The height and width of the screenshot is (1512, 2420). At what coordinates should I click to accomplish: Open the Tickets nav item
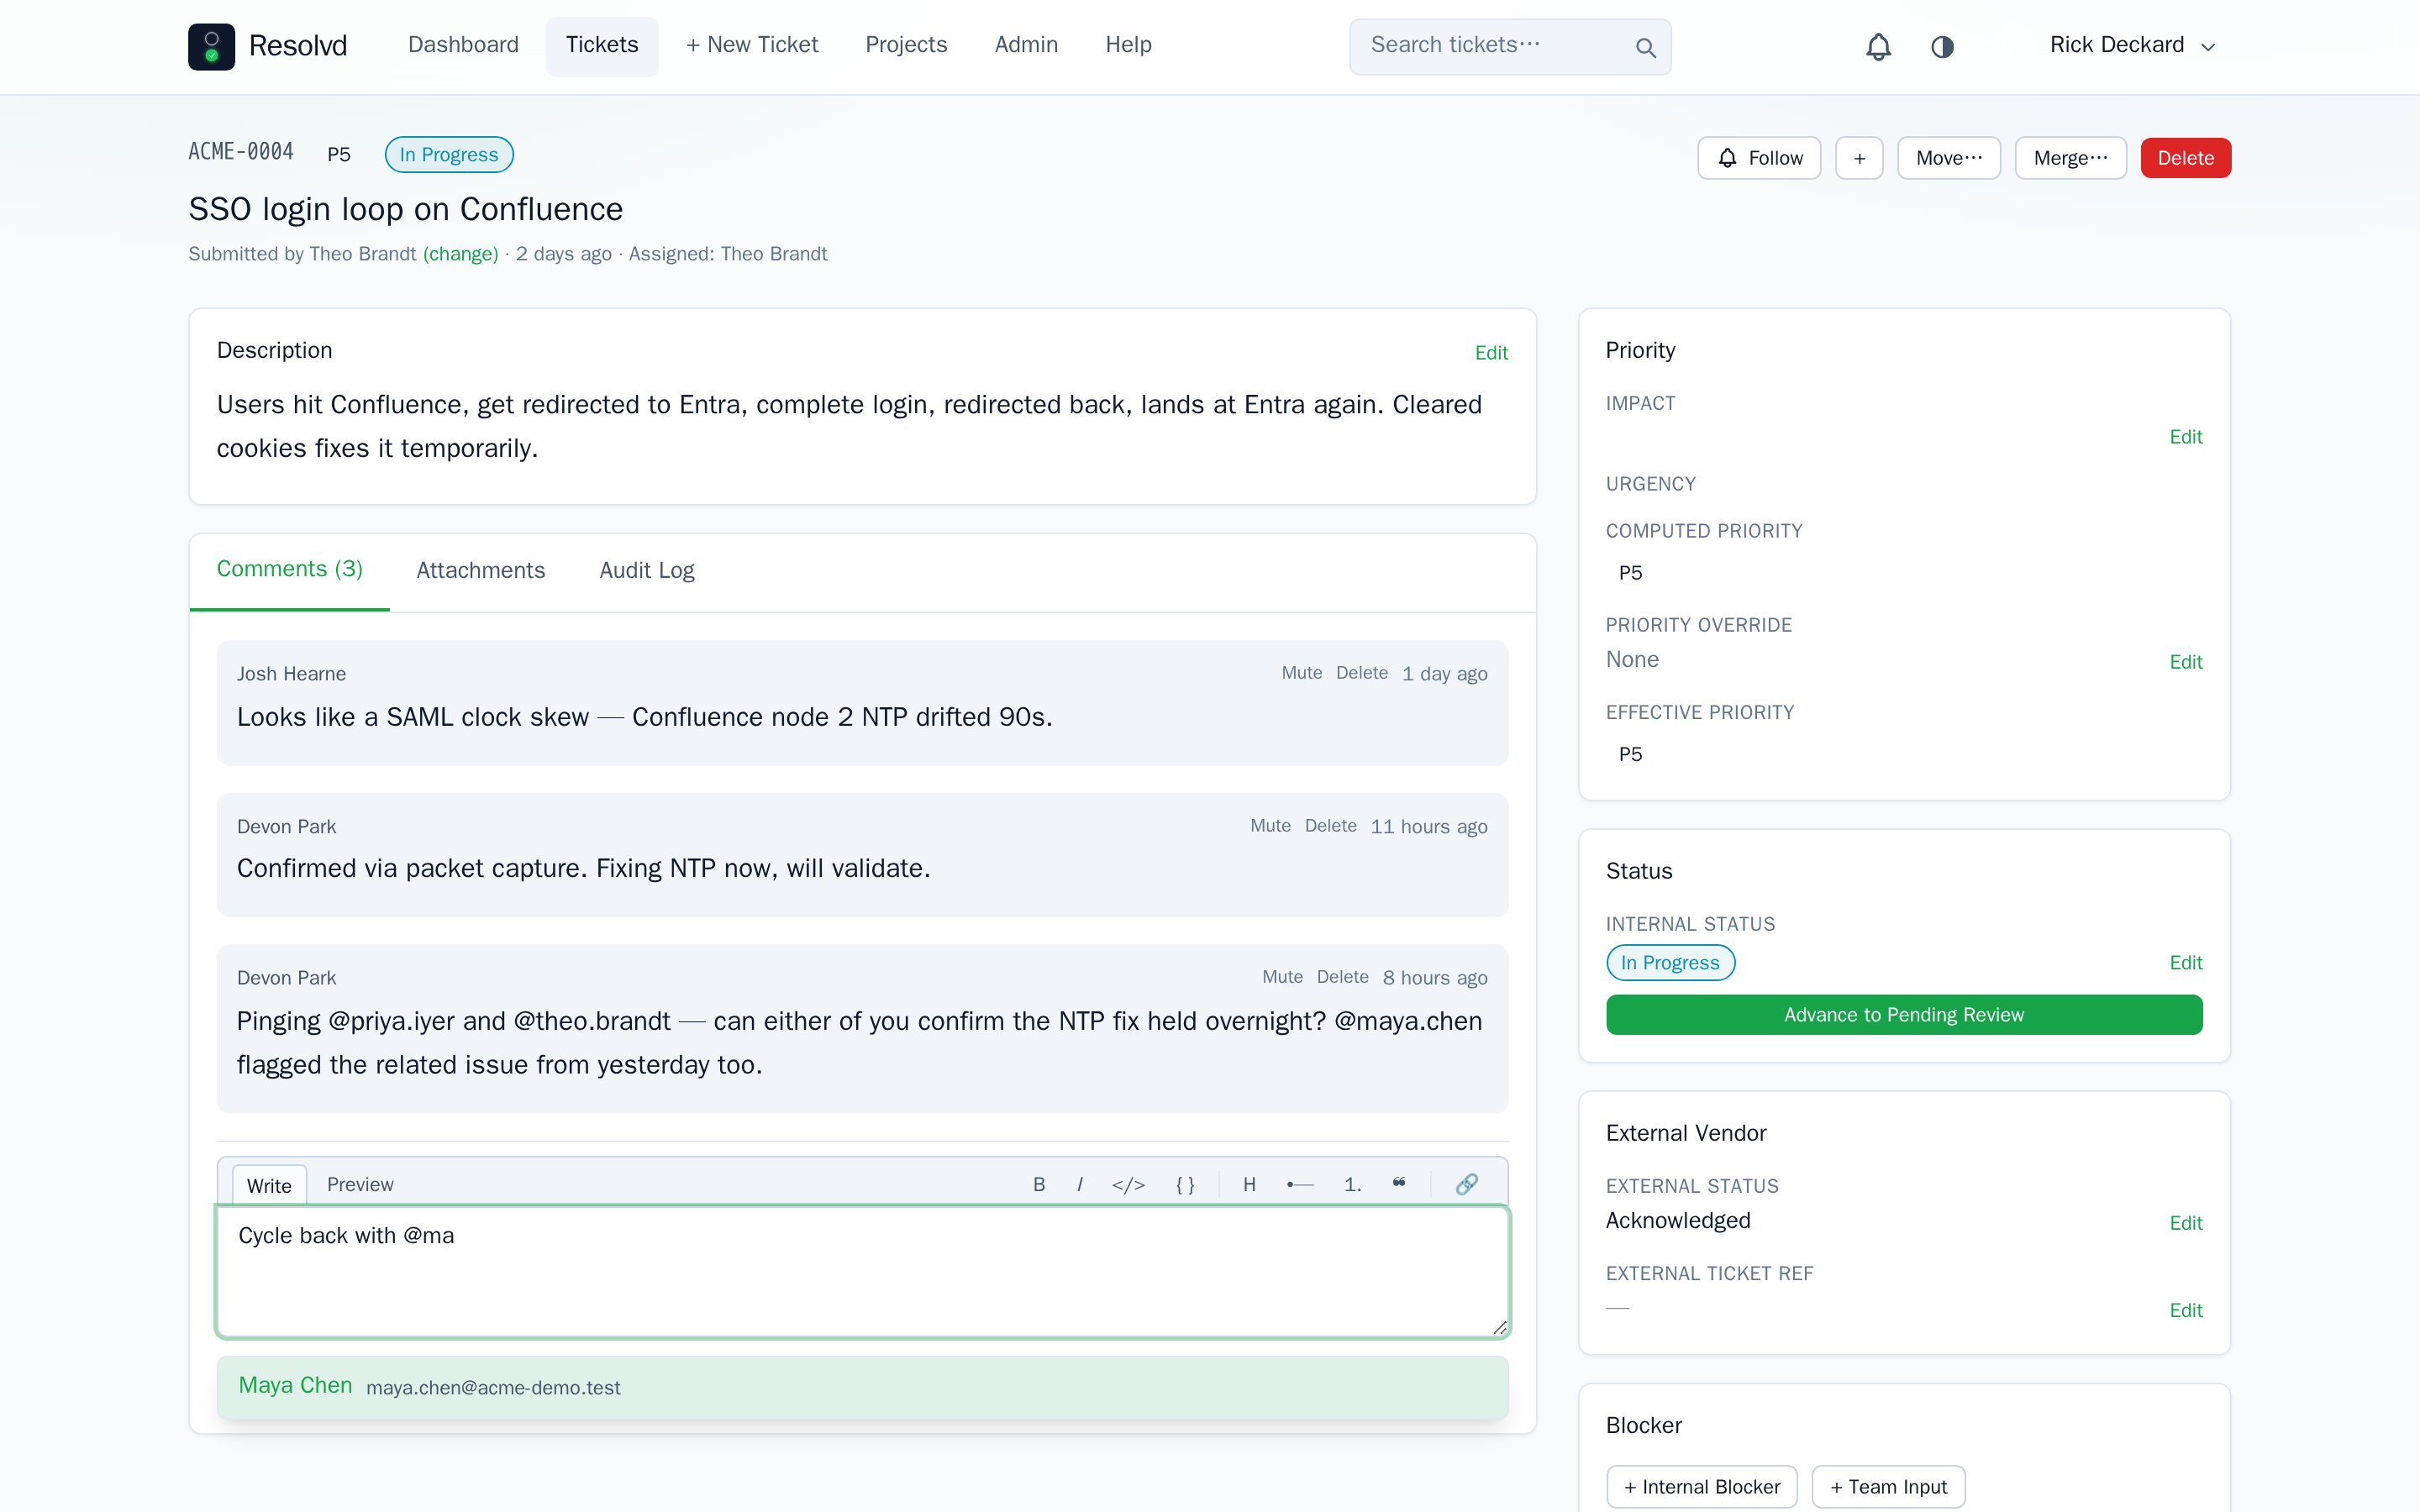(x=601, y=45)
